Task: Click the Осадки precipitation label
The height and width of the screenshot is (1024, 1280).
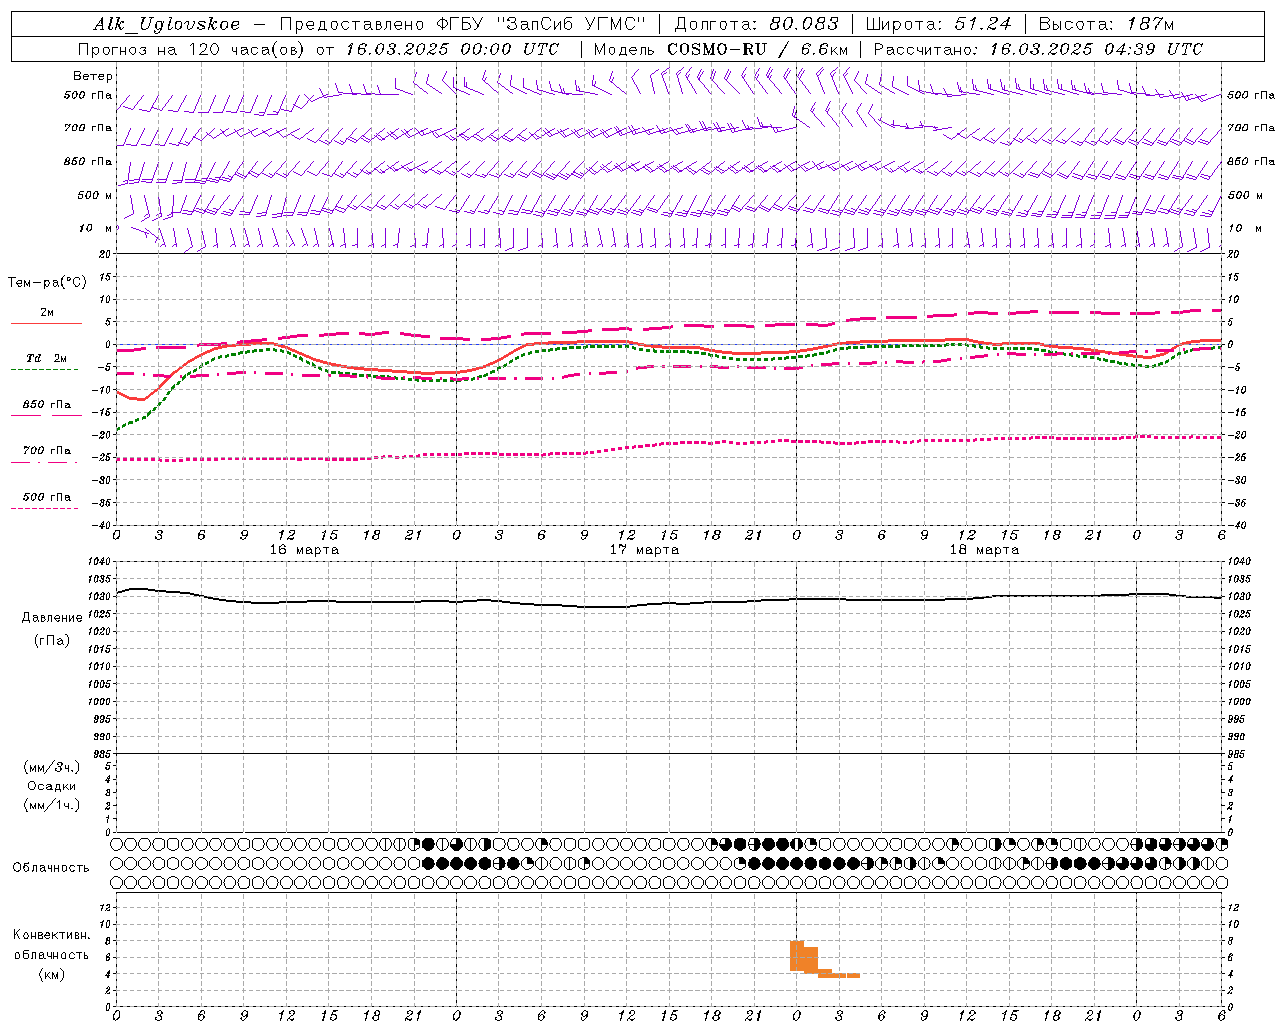Action: [x=52, y=786]
